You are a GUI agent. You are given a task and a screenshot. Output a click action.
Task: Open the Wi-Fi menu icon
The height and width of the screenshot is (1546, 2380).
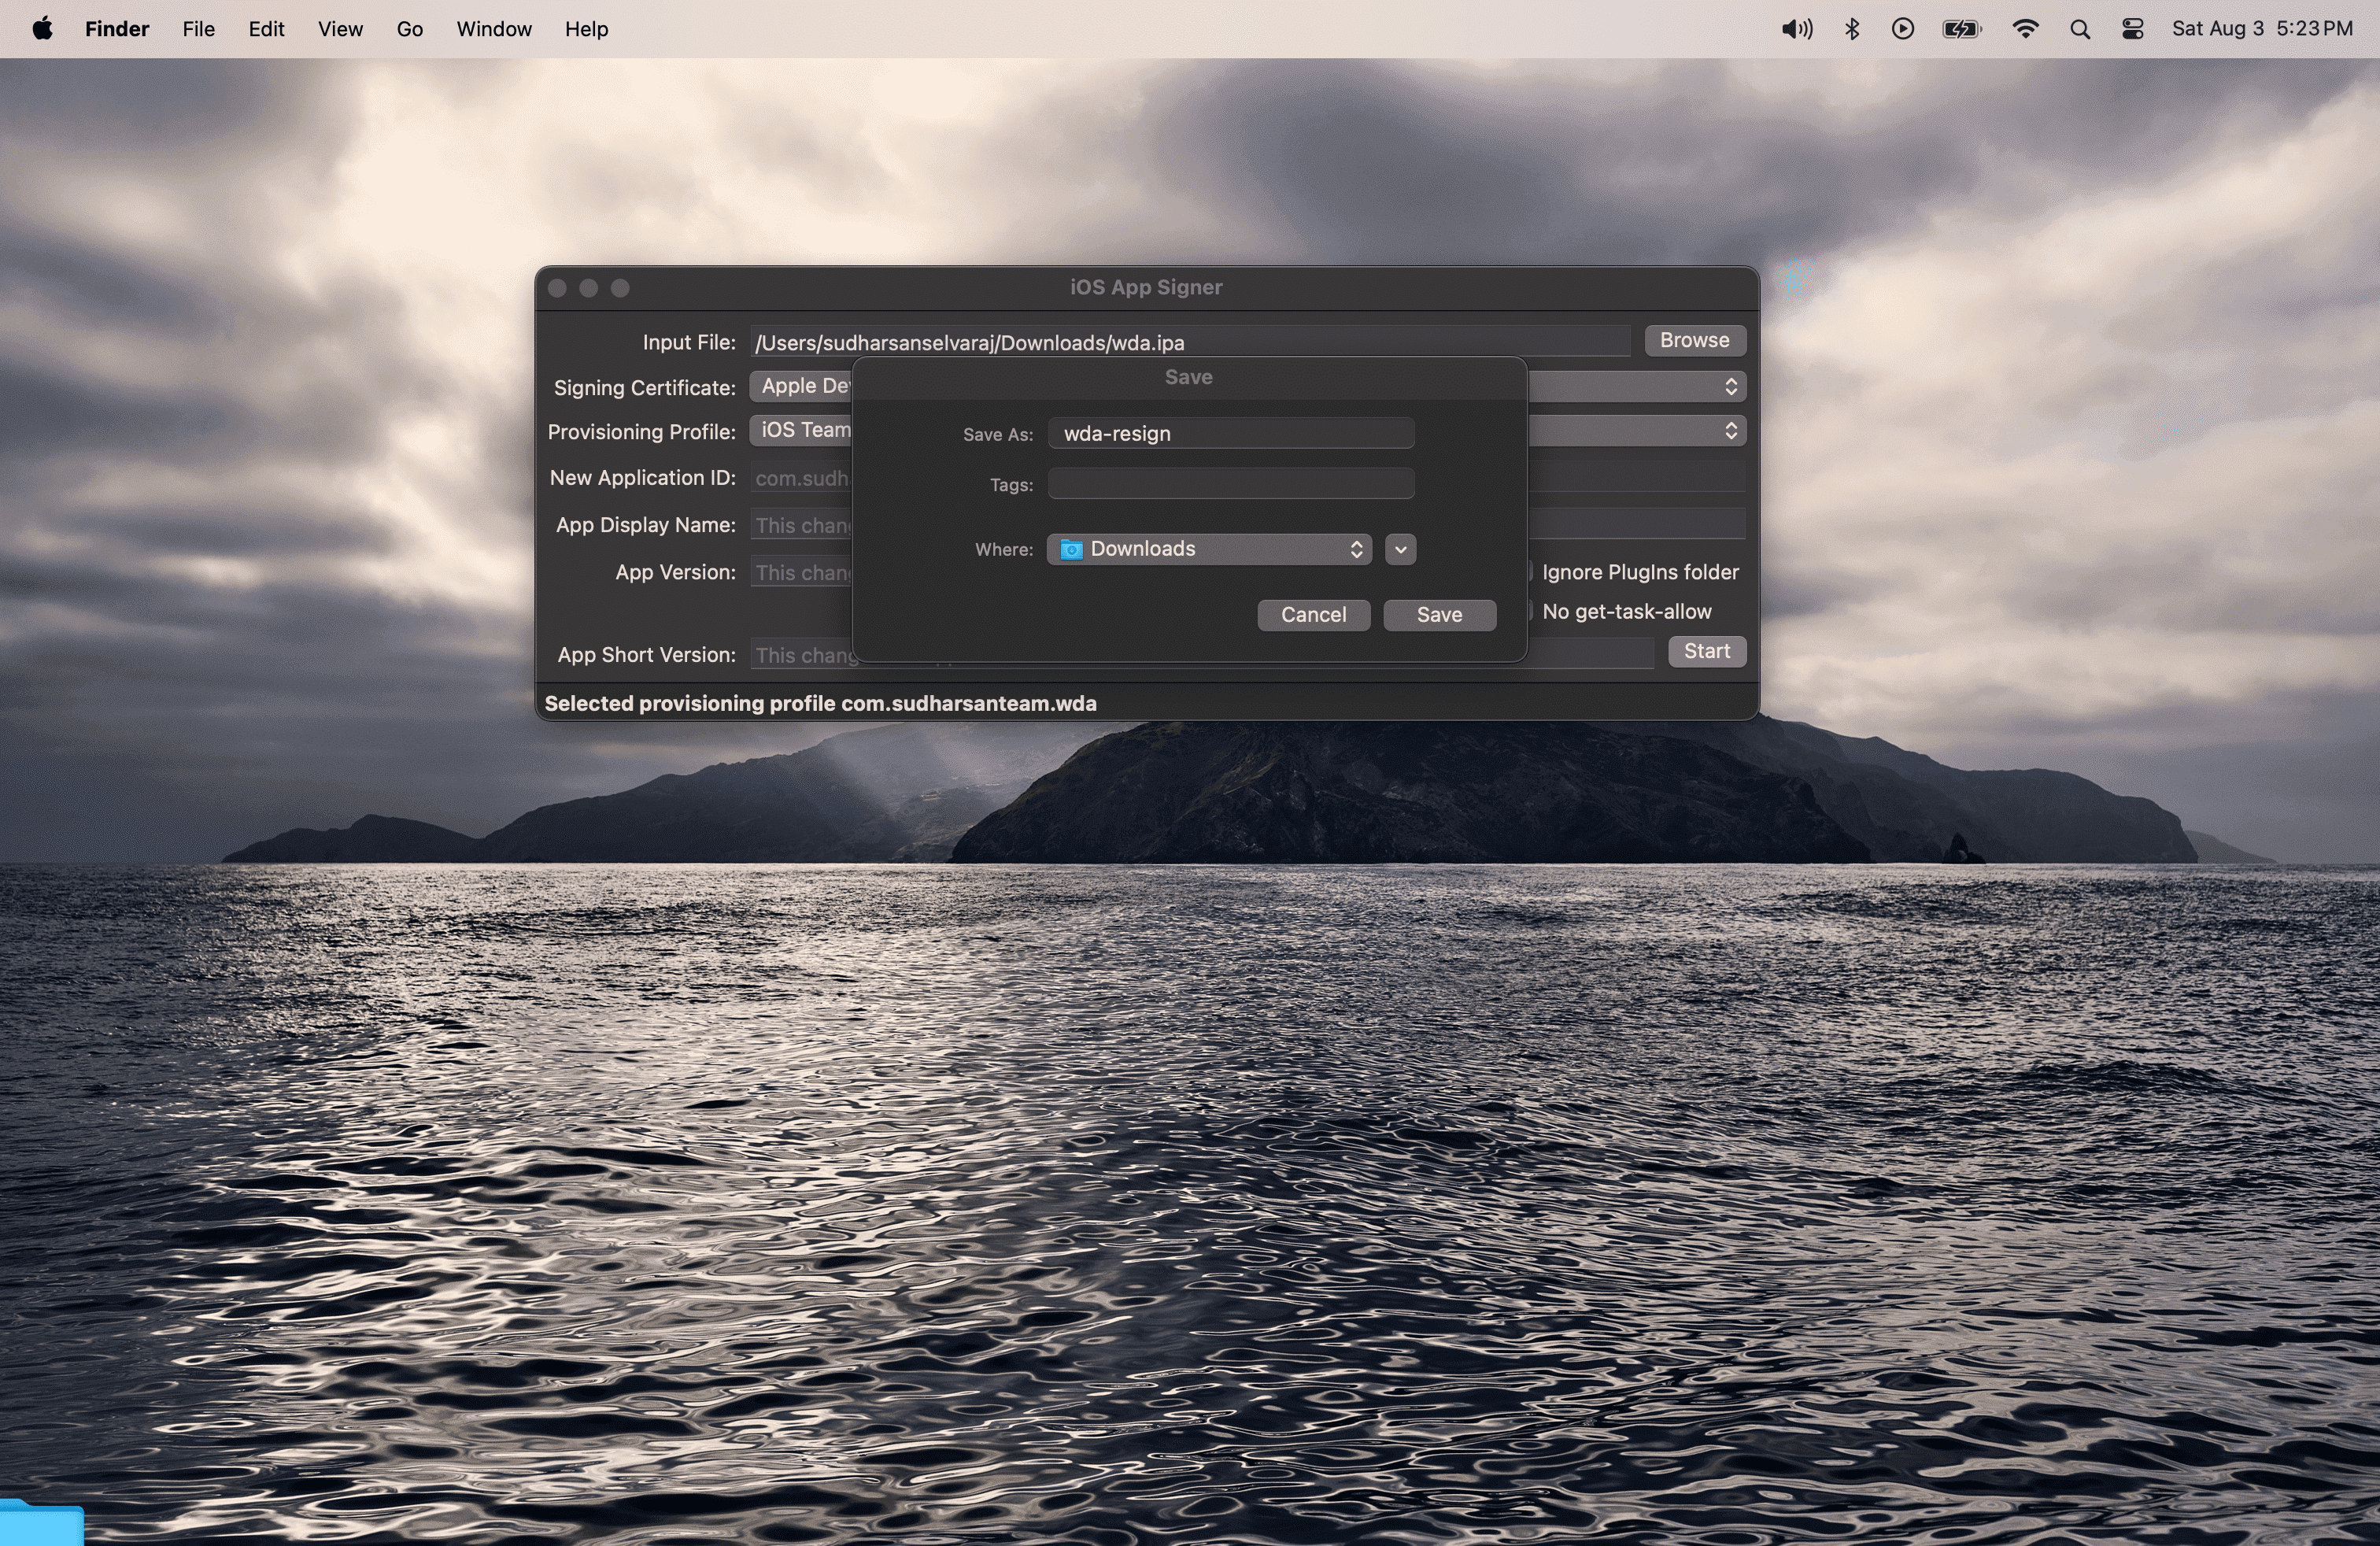click(x=2025, y=29)
